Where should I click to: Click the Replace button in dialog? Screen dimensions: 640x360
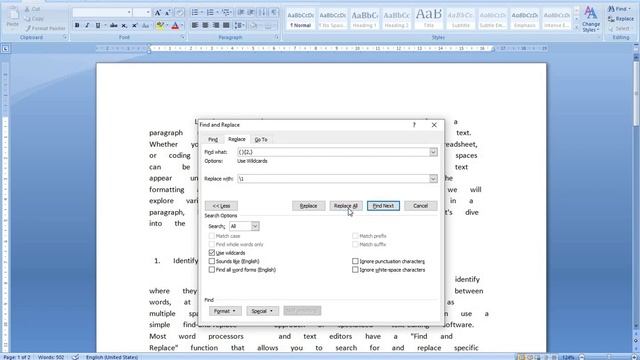pyautogui.click(x=309, y=206)
